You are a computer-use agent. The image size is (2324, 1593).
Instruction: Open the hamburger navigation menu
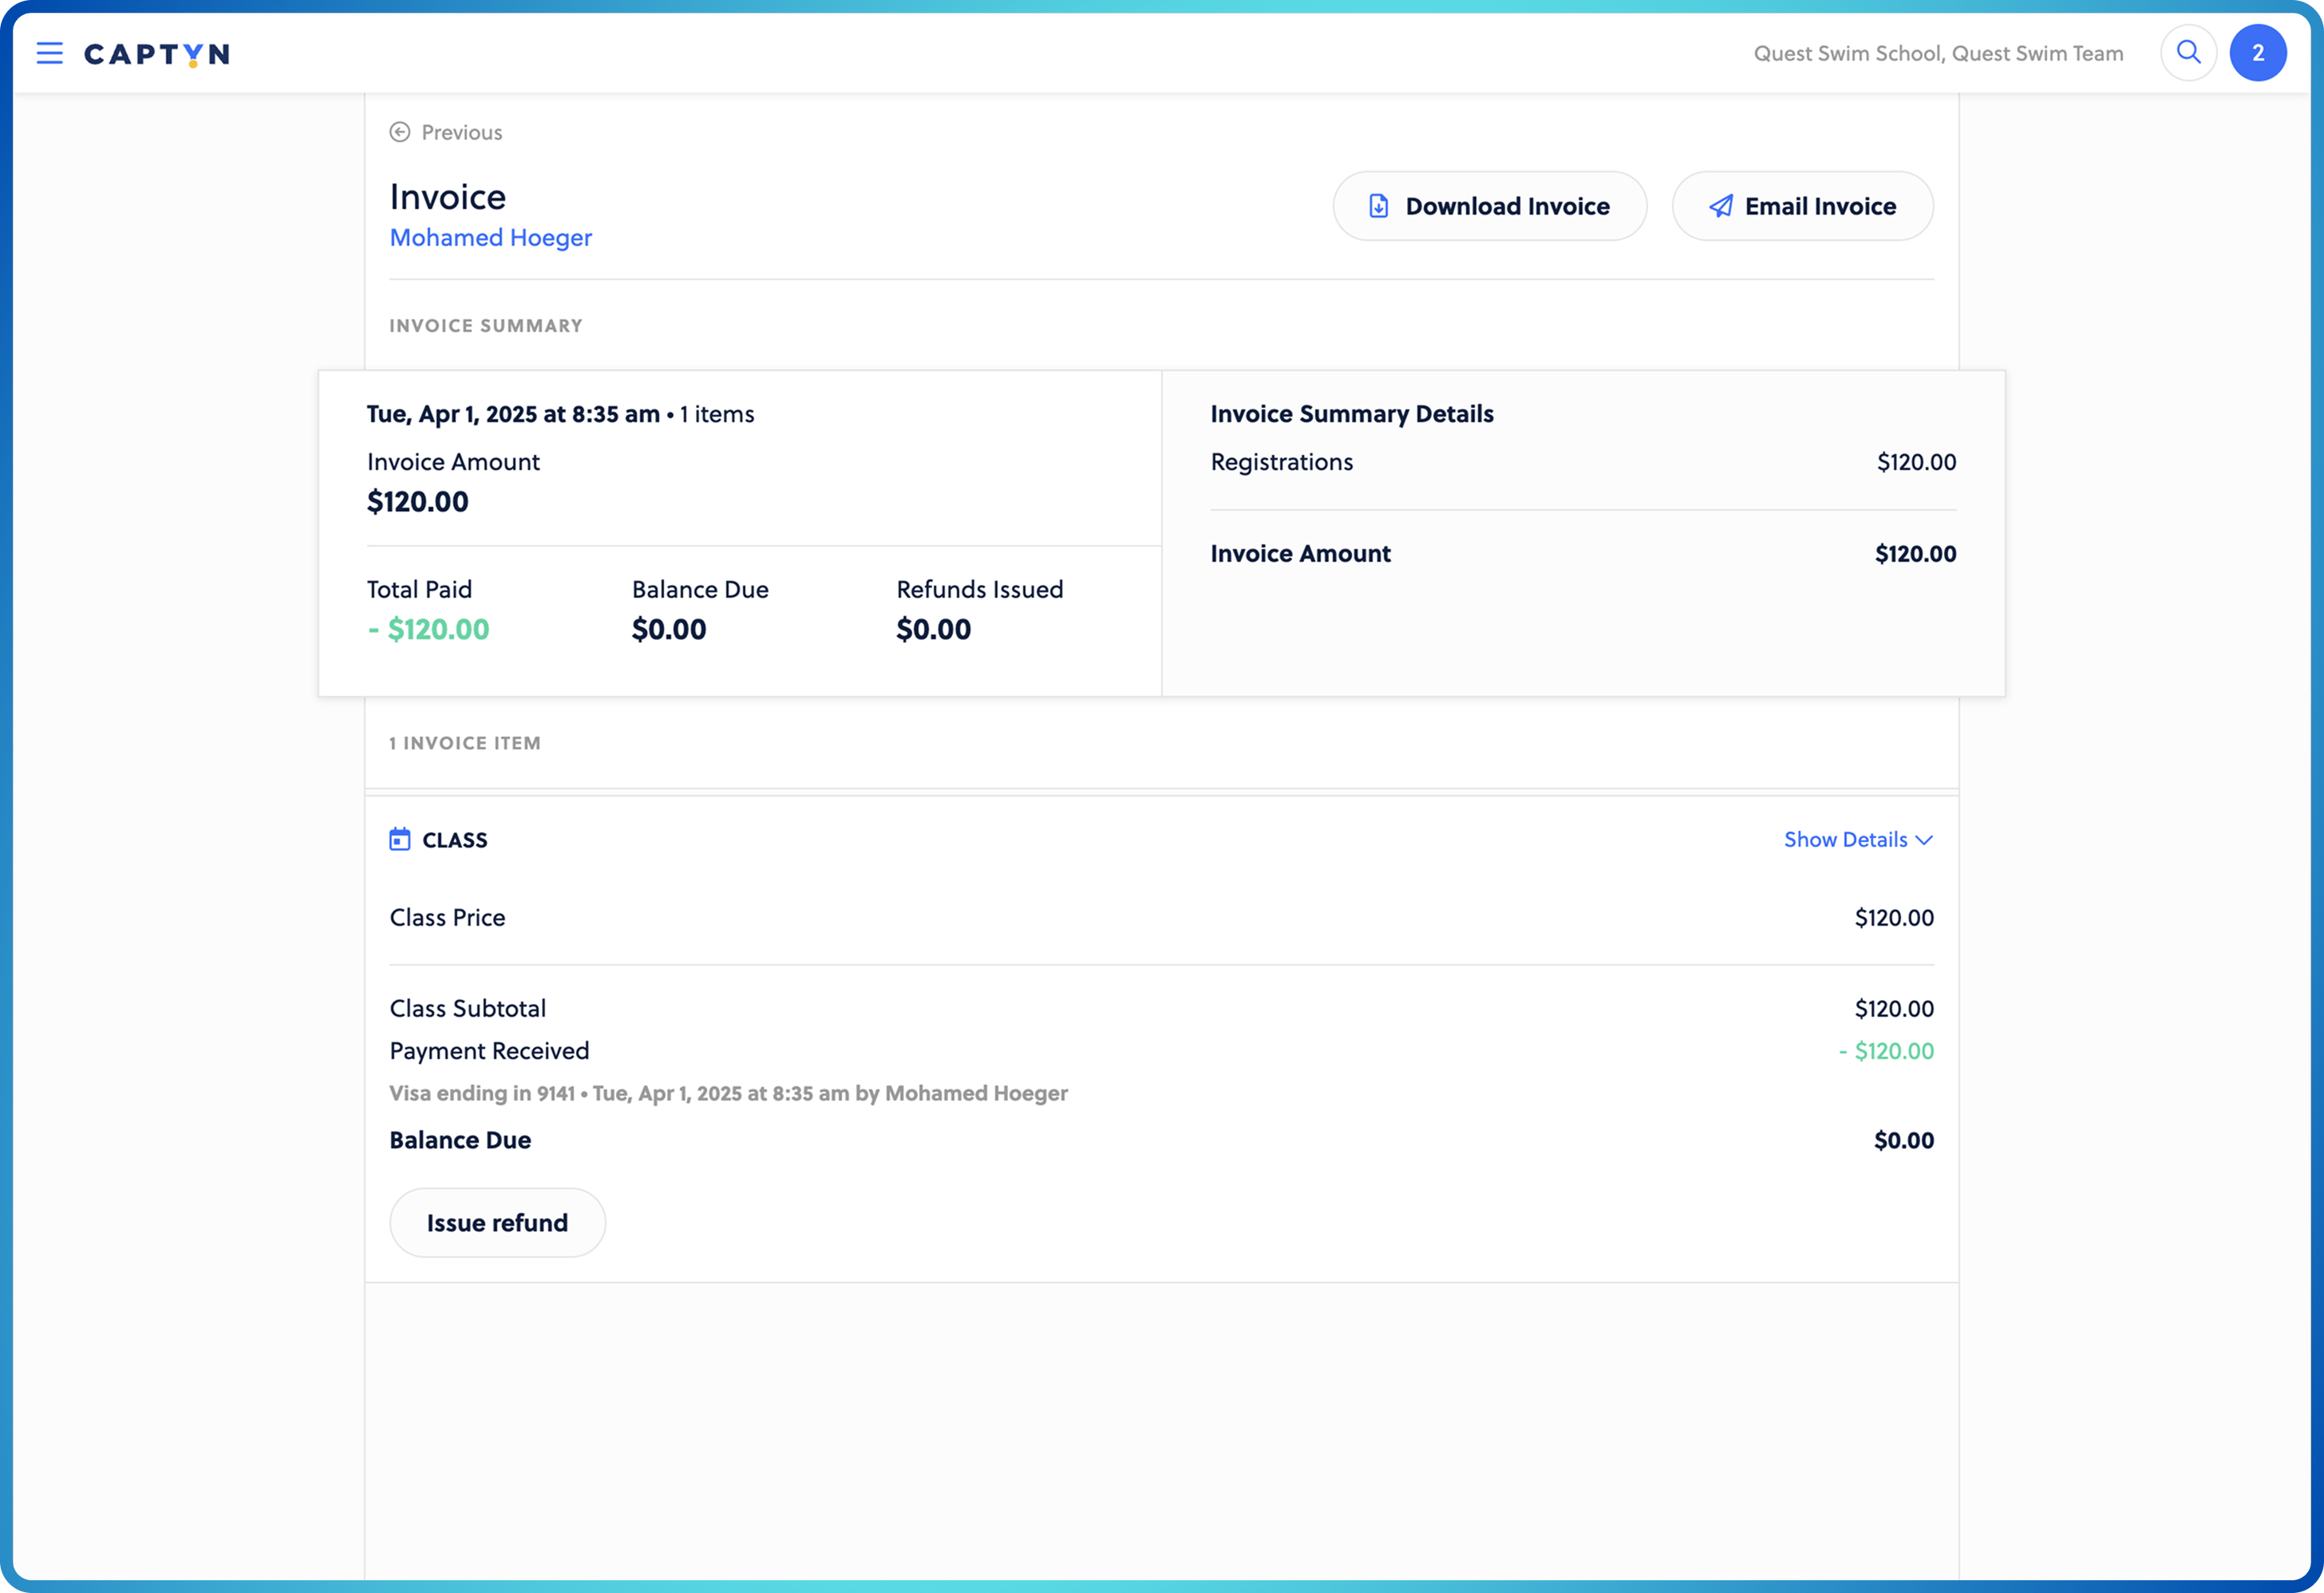(49, 53)
